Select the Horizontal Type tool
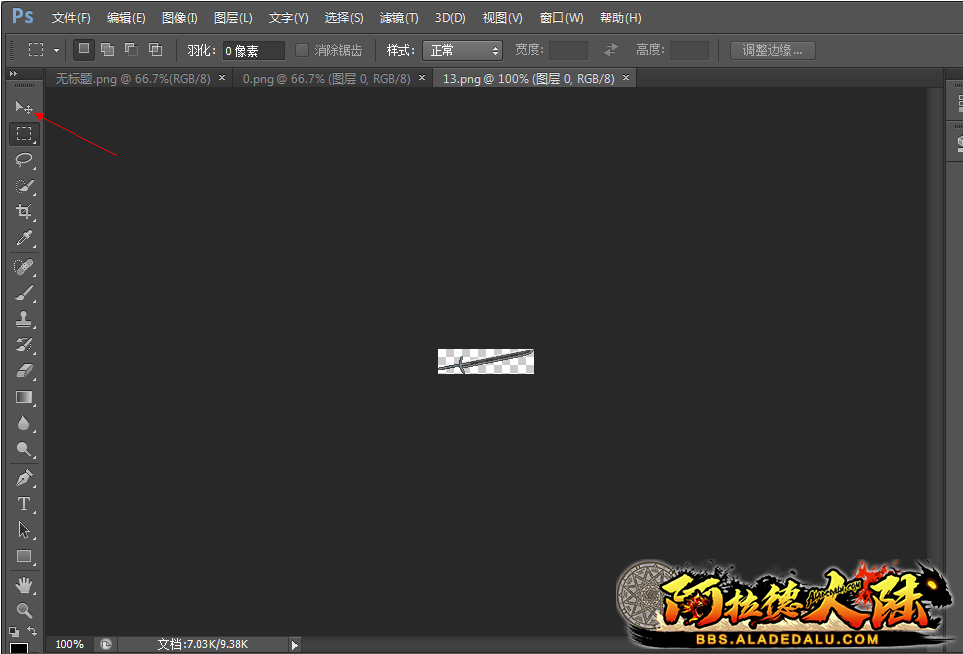This screenshot has height=654, width=963. pos(24,504)
